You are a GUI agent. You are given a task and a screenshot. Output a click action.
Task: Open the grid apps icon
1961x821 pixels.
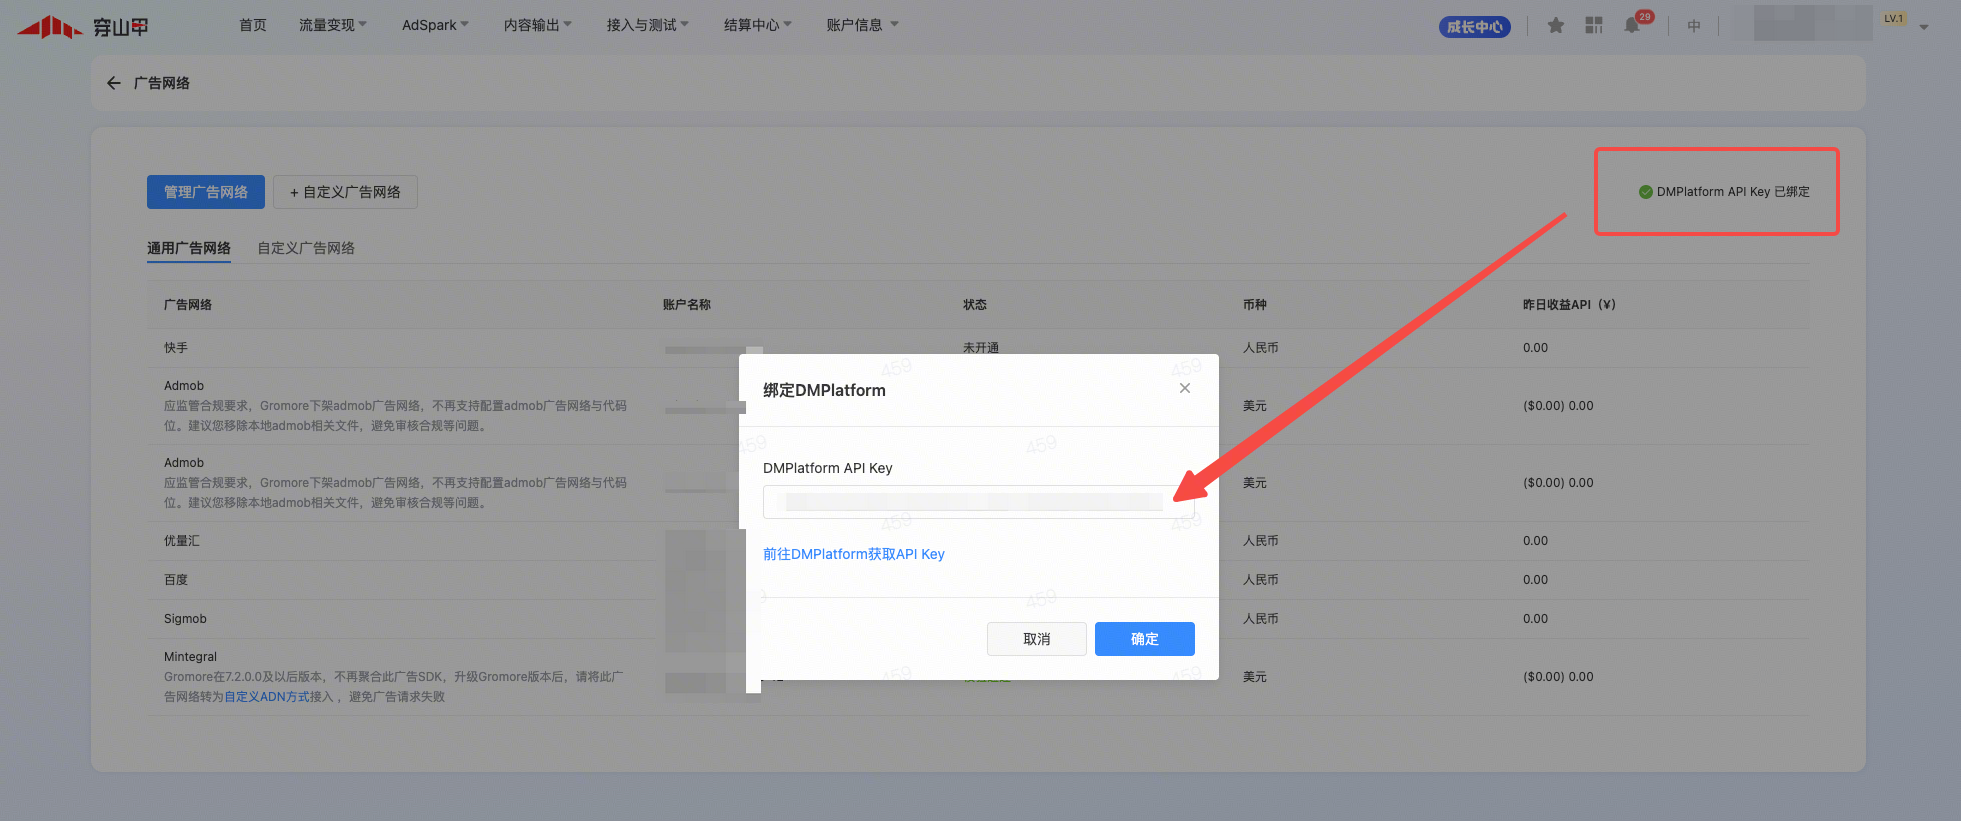click(1594, 26)
